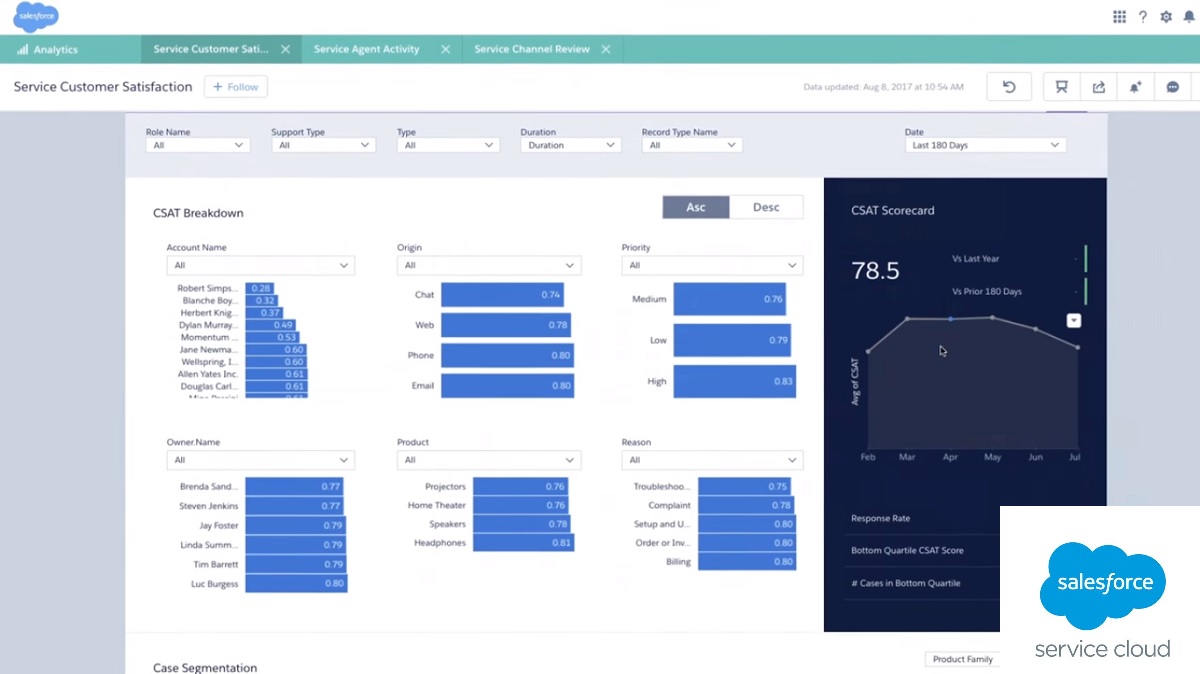Open the Account Name dropdown
The image size is (1200, 674).
point(260,265)
